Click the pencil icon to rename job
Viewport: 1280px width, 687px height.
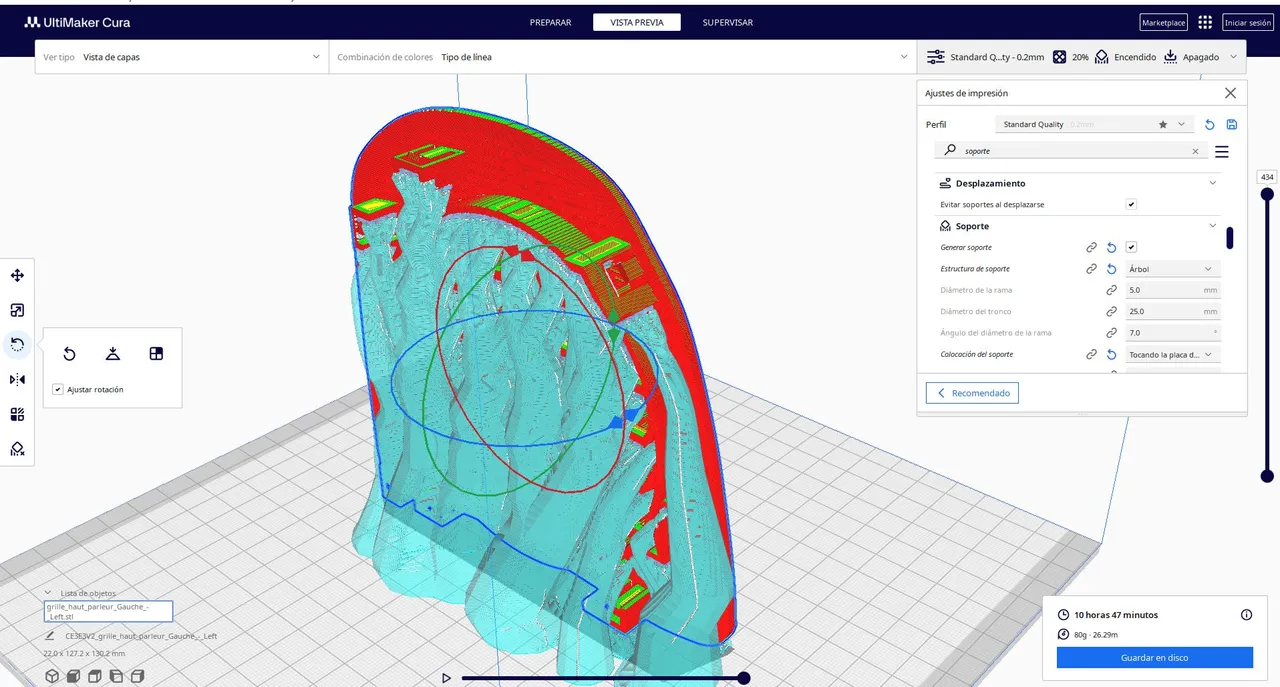point(50,635)
